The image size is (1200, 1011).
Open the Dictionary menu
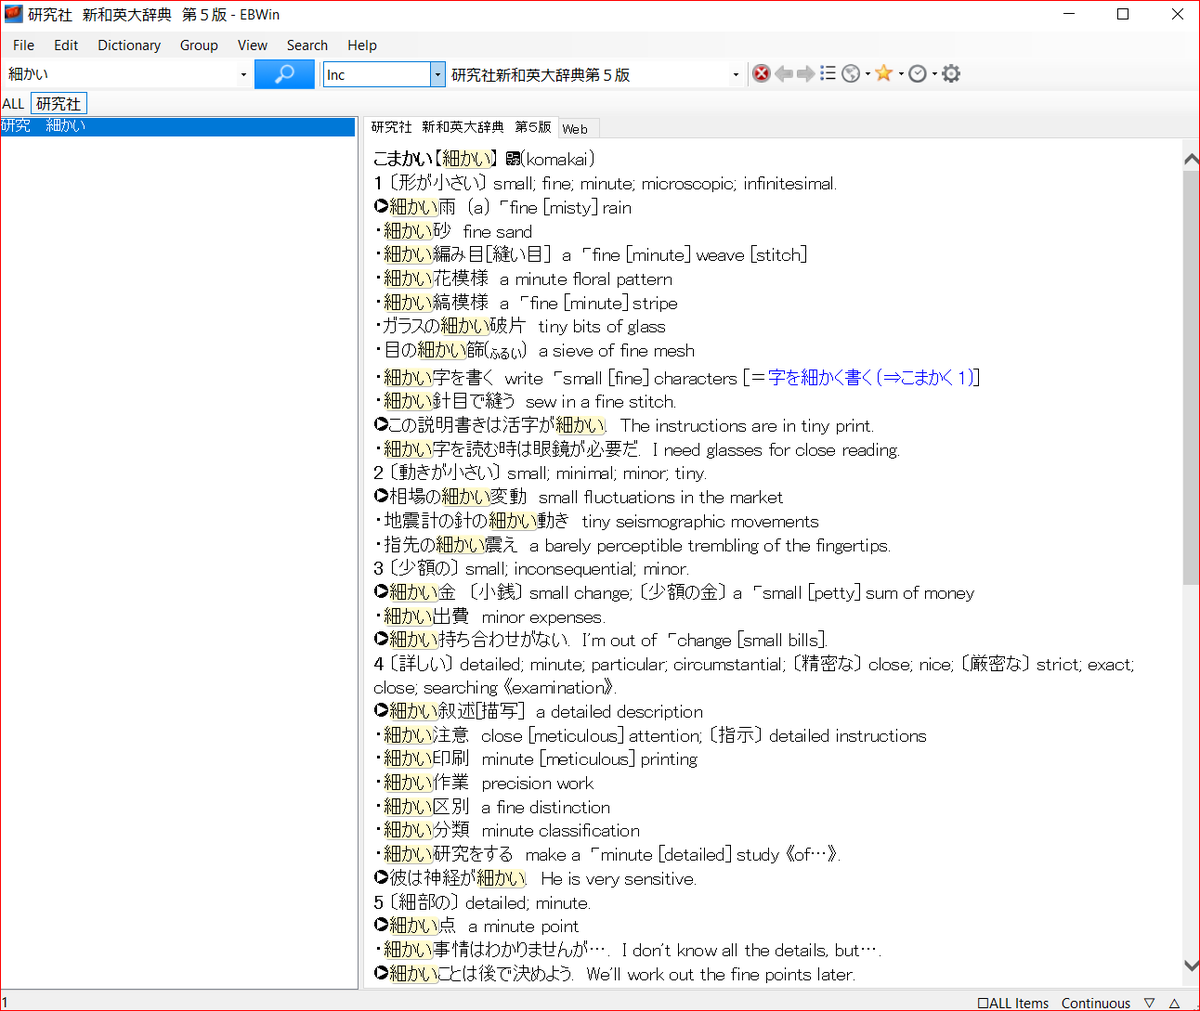129,45
